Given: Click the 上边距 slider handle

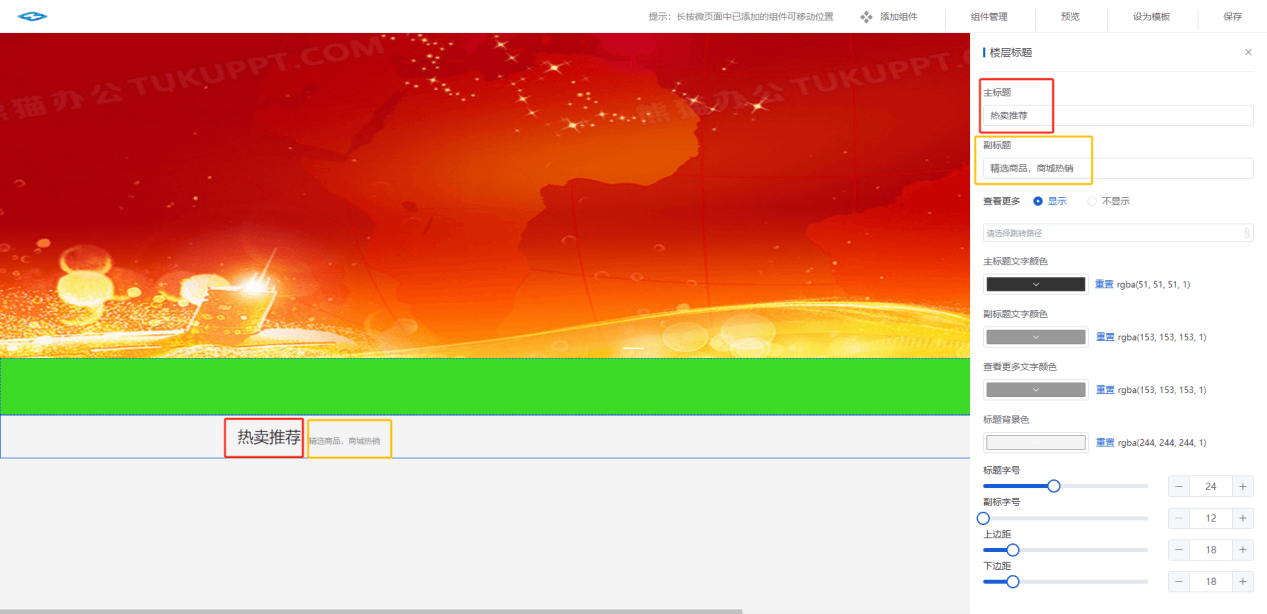Looking at the screenshot, I should [x=1013, y=550].
